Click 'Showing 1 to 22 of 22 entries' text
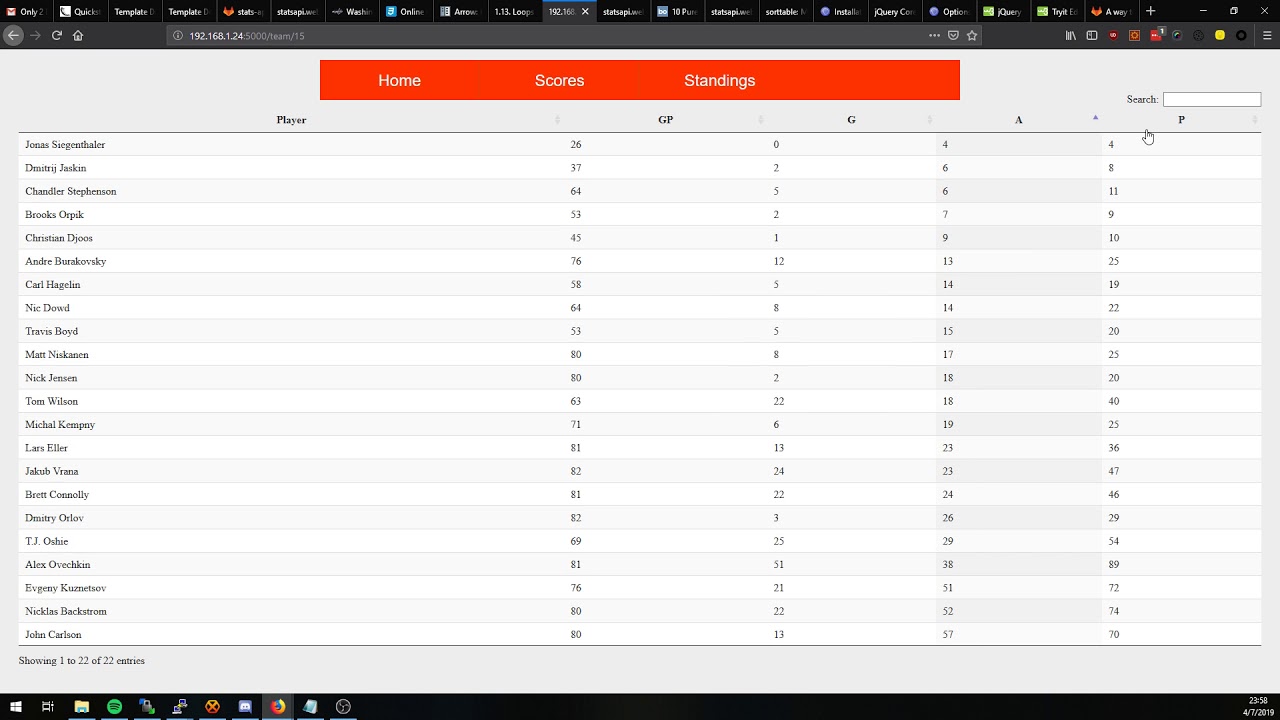Image resolution: width=1280 pixels, height=720 pixels. click(82, 661)
